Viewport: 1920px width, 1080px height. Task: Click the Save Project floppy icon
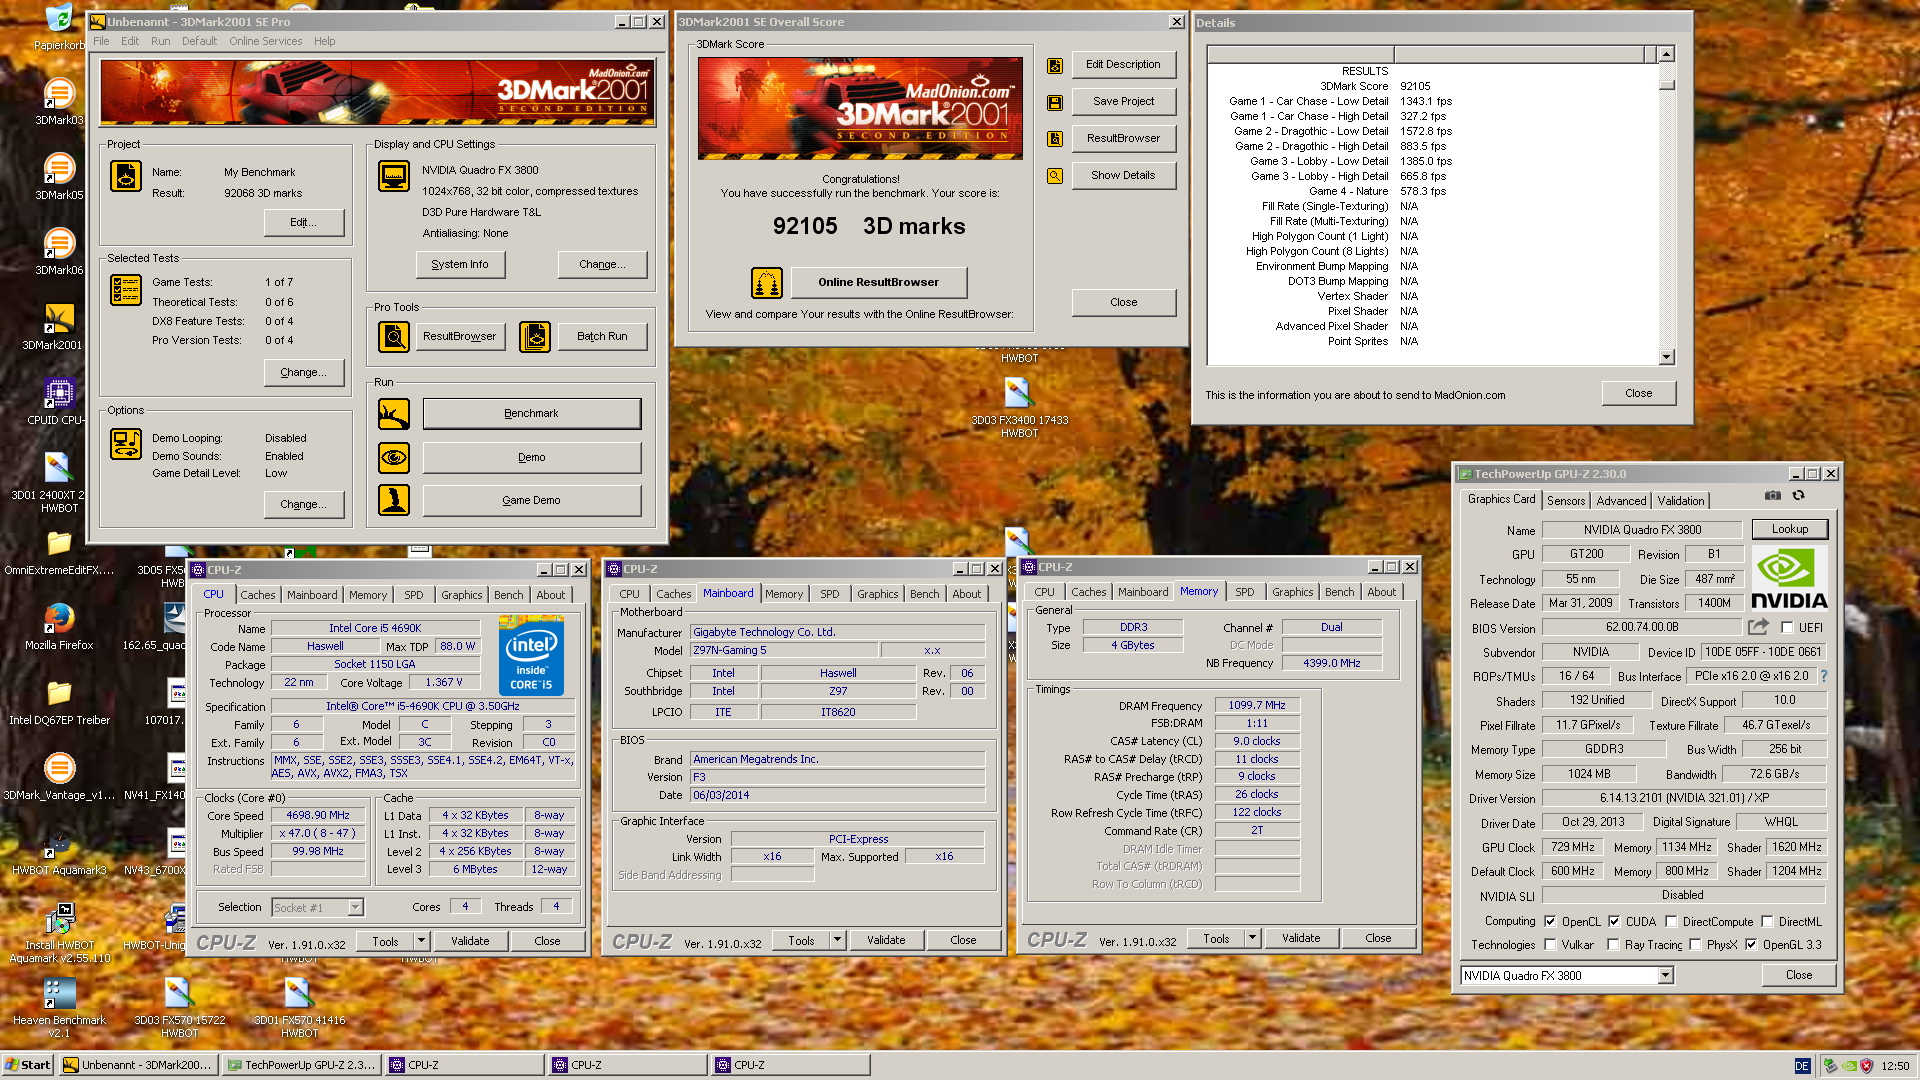coord(1054,102)
